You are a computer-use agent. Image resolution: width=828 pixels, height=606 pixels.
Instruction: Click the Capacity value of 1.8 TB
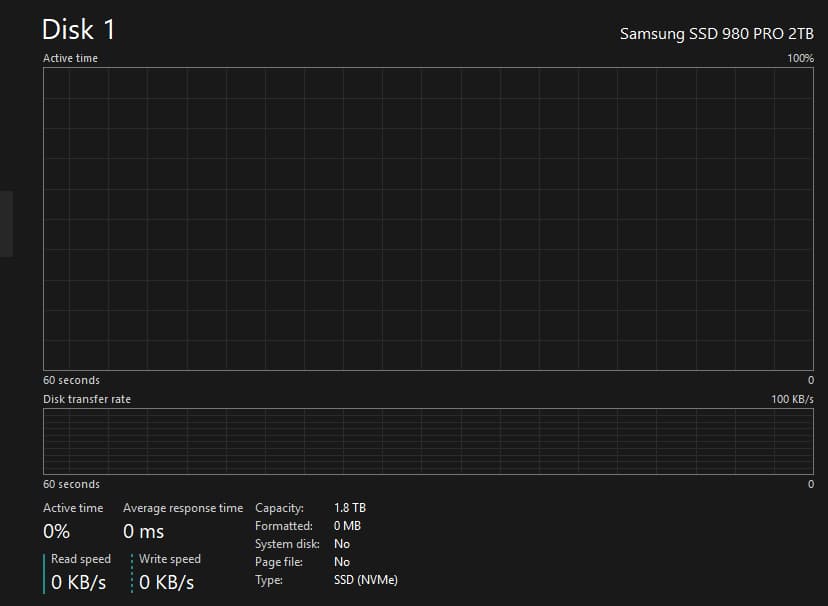click(x=350, y=507)
